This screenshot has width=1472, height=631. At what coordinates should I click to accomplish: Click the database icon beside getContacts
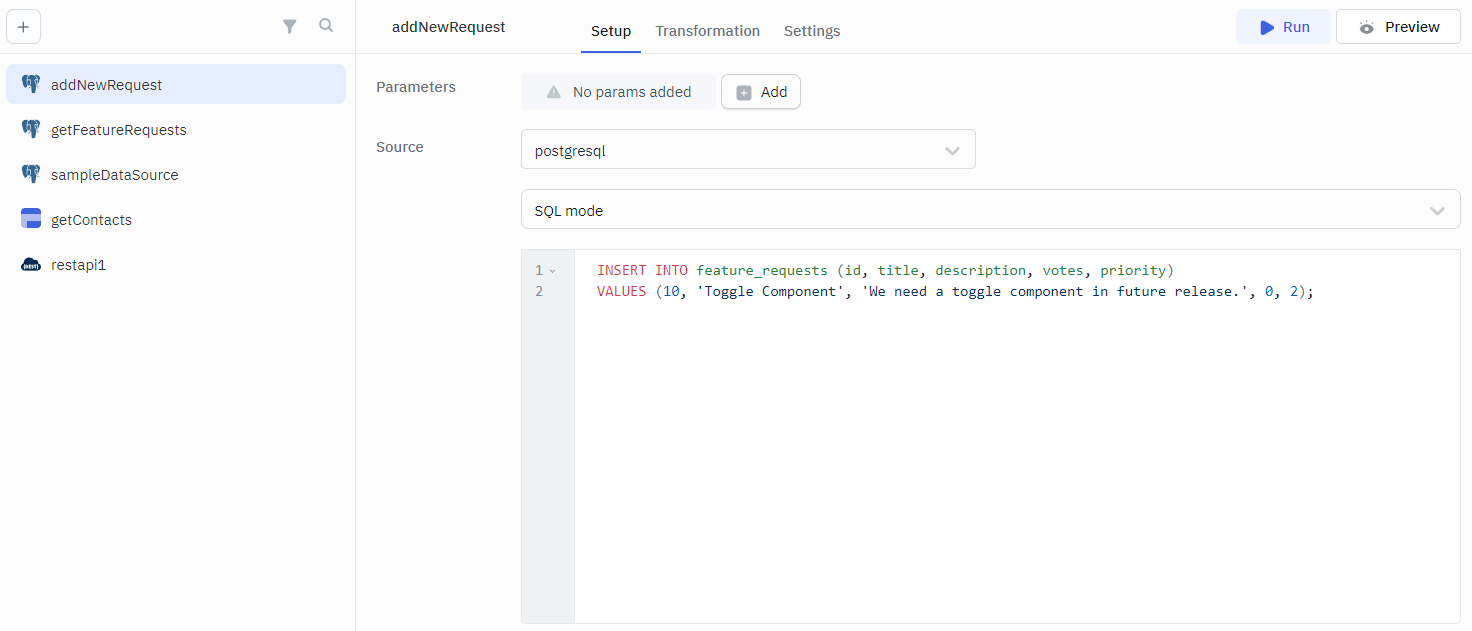31,220
